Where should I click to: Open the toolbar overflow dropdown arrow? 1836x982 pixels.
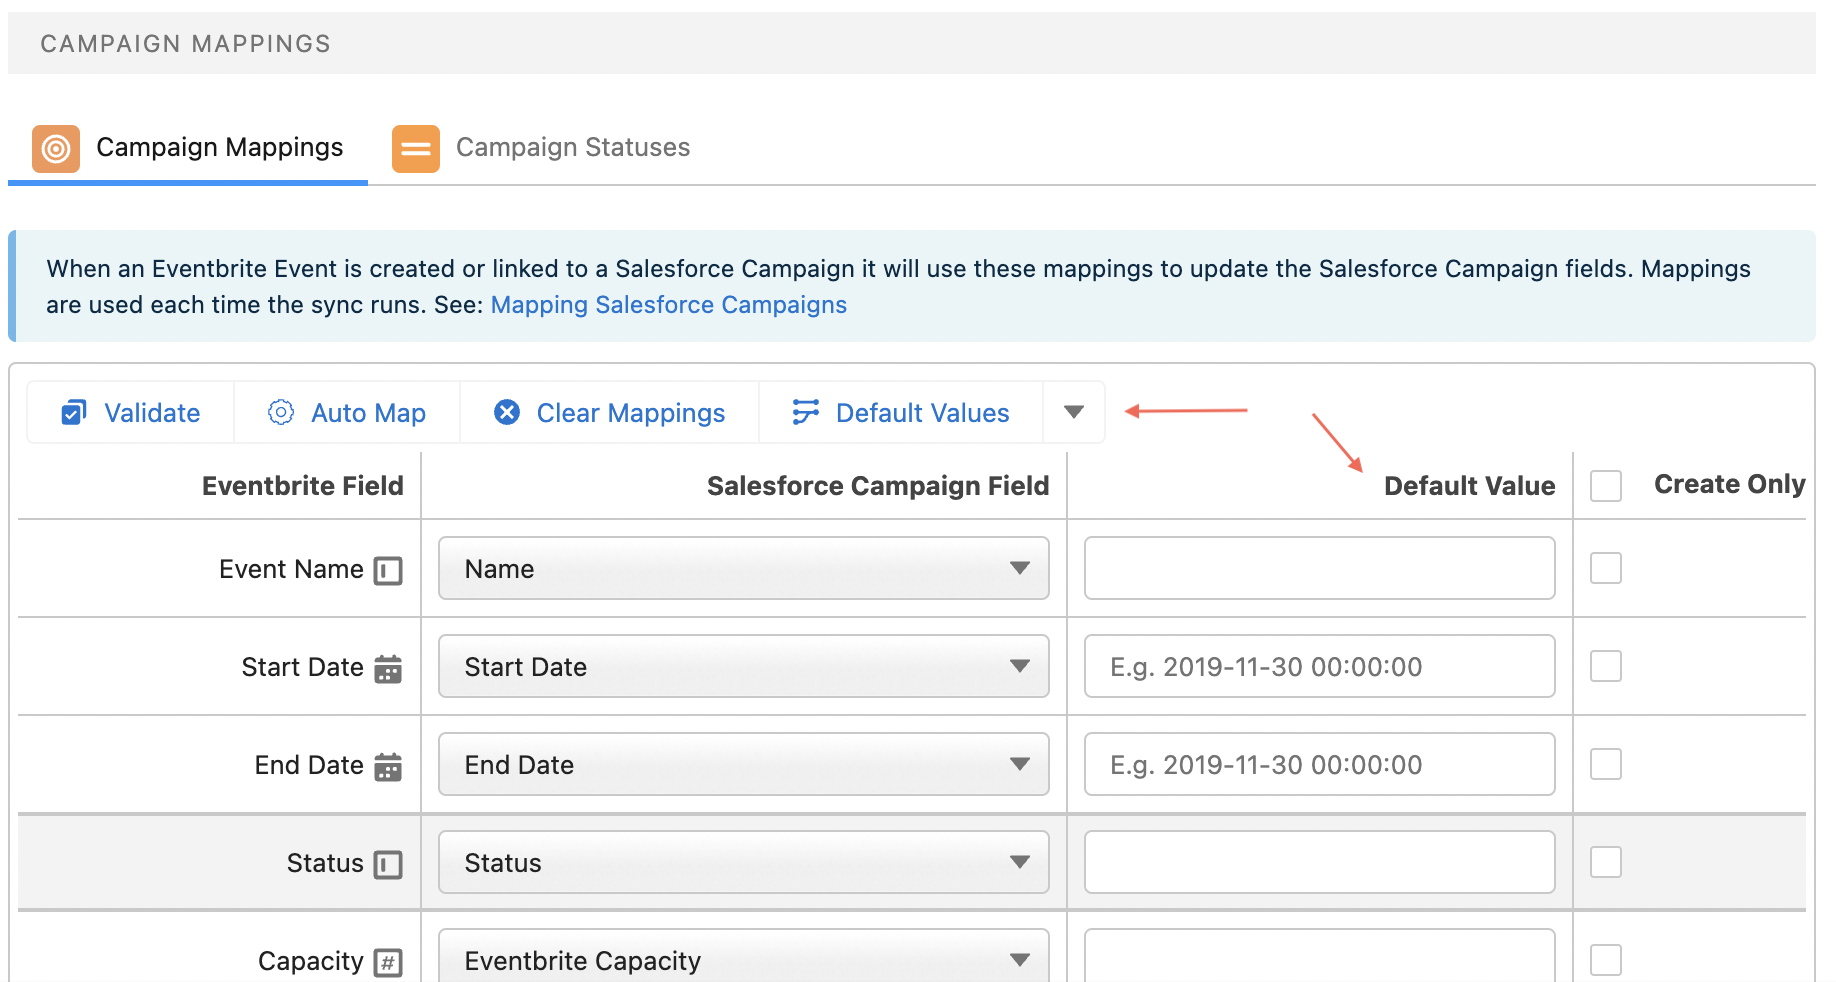pos(1074,412)
